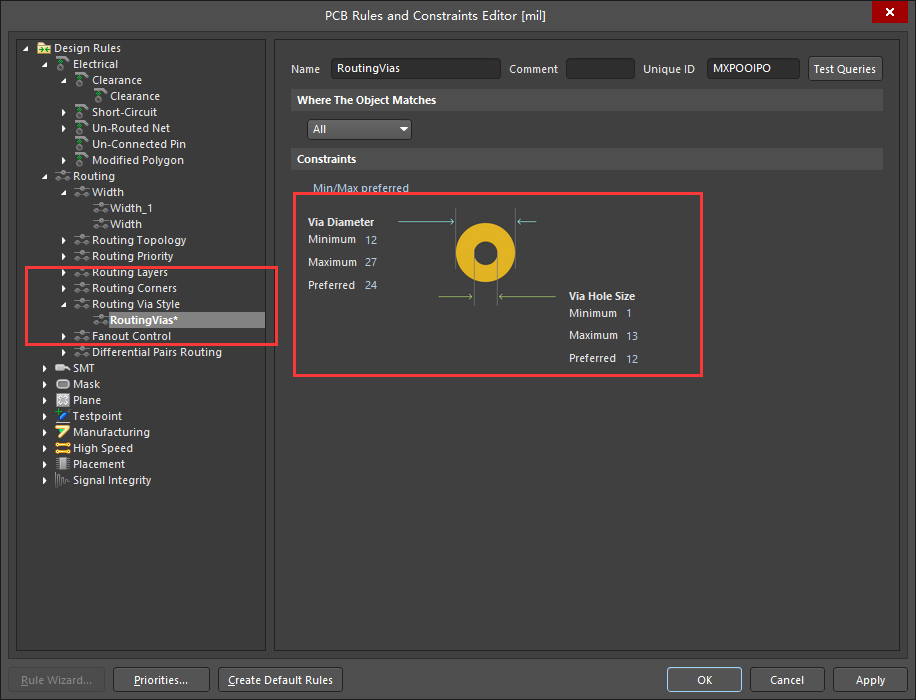Click the OK button
Viewport: 916px width, 700px height.
[705, 680]
